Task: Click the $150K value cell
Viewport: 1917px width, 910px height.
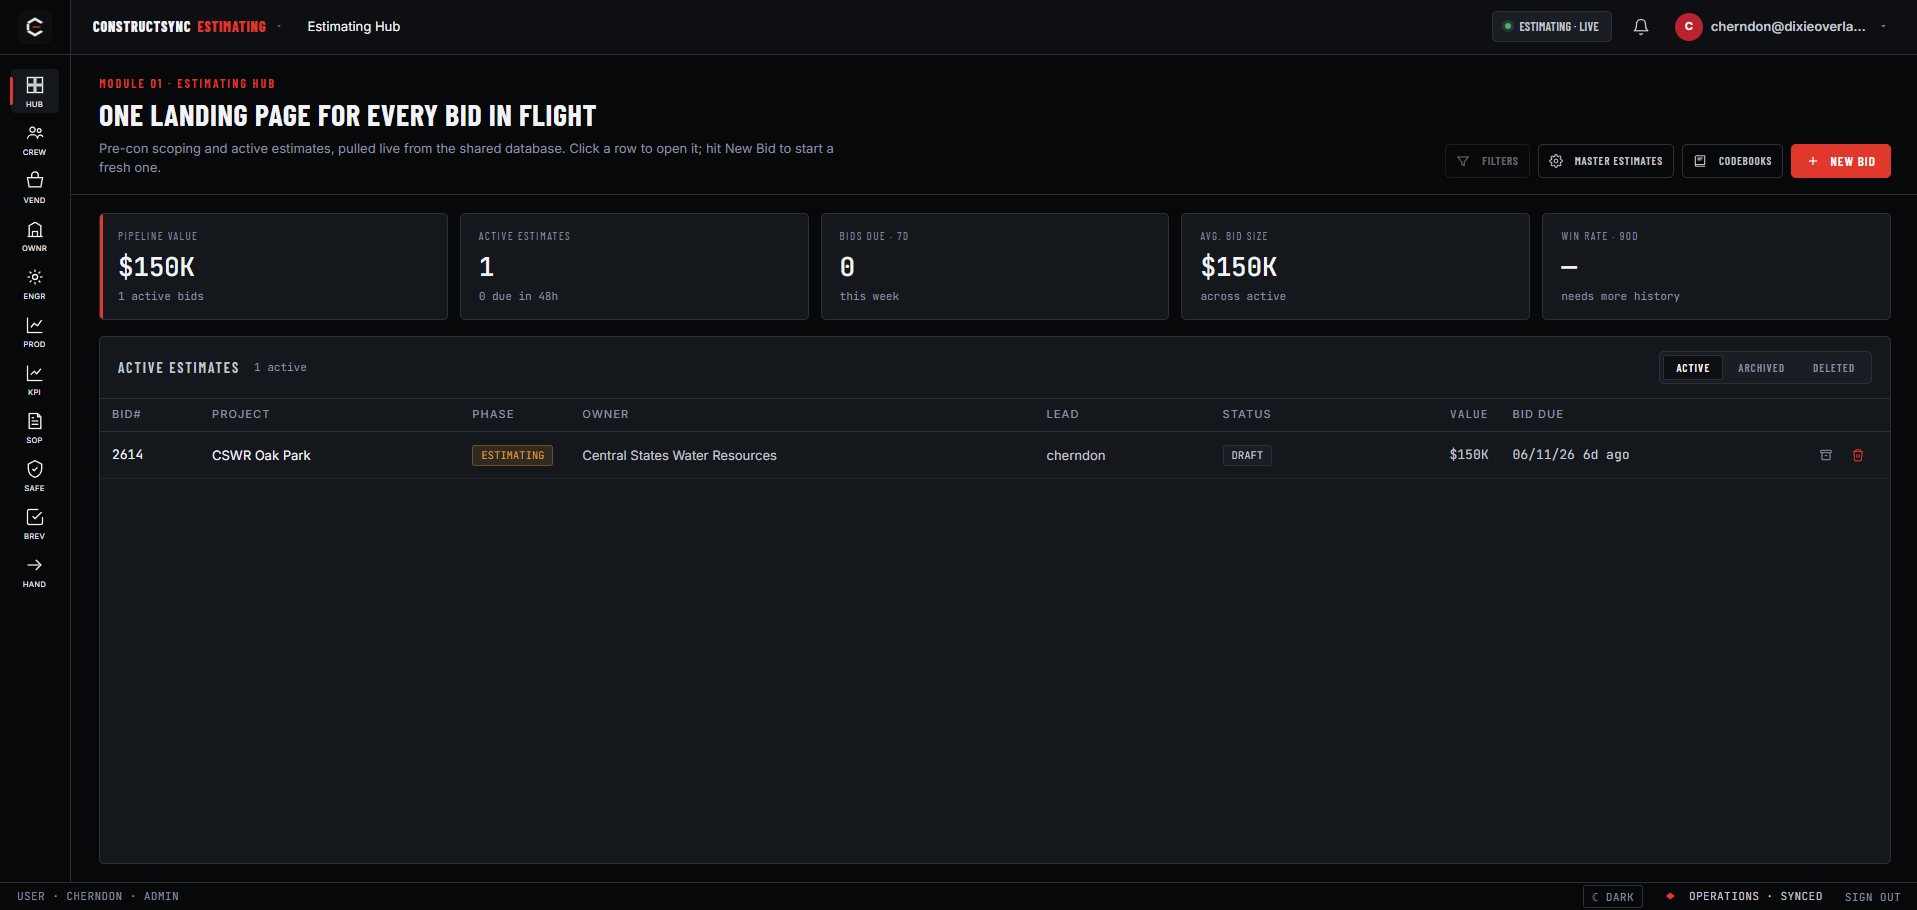Action: point(1468,455)
